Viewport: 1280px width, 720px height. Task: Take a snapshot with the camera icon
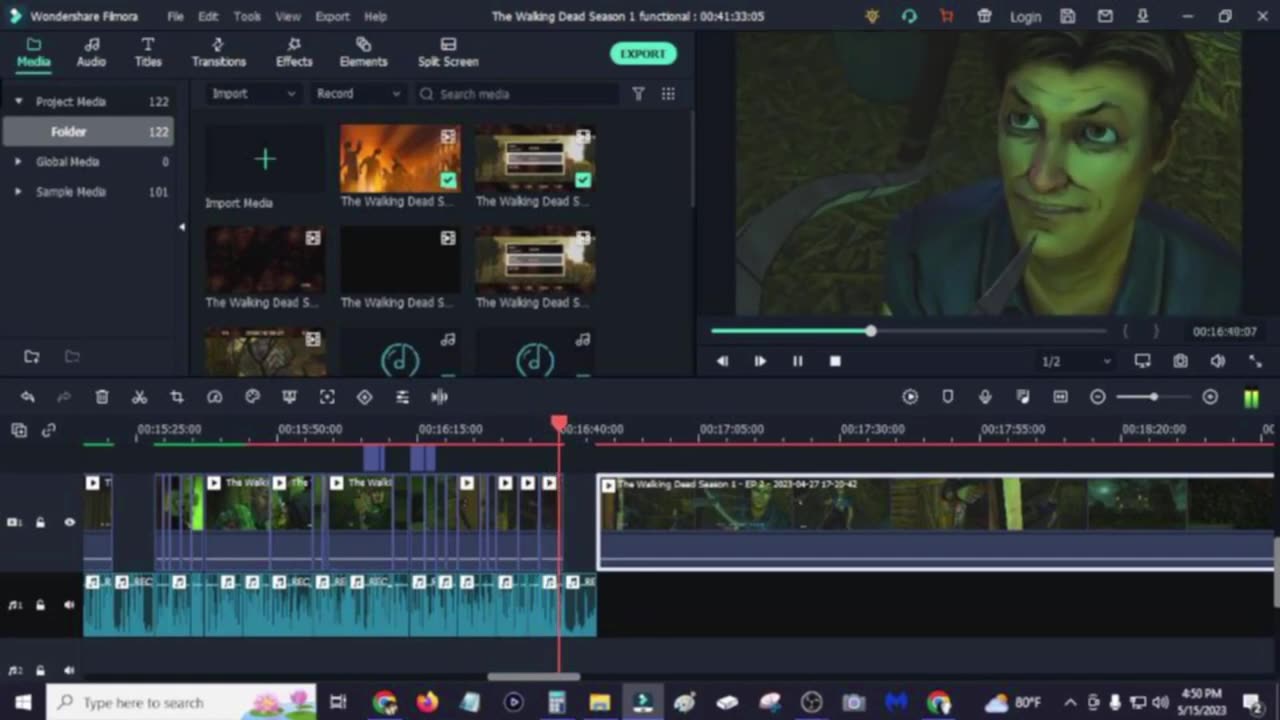[1180, 361]
